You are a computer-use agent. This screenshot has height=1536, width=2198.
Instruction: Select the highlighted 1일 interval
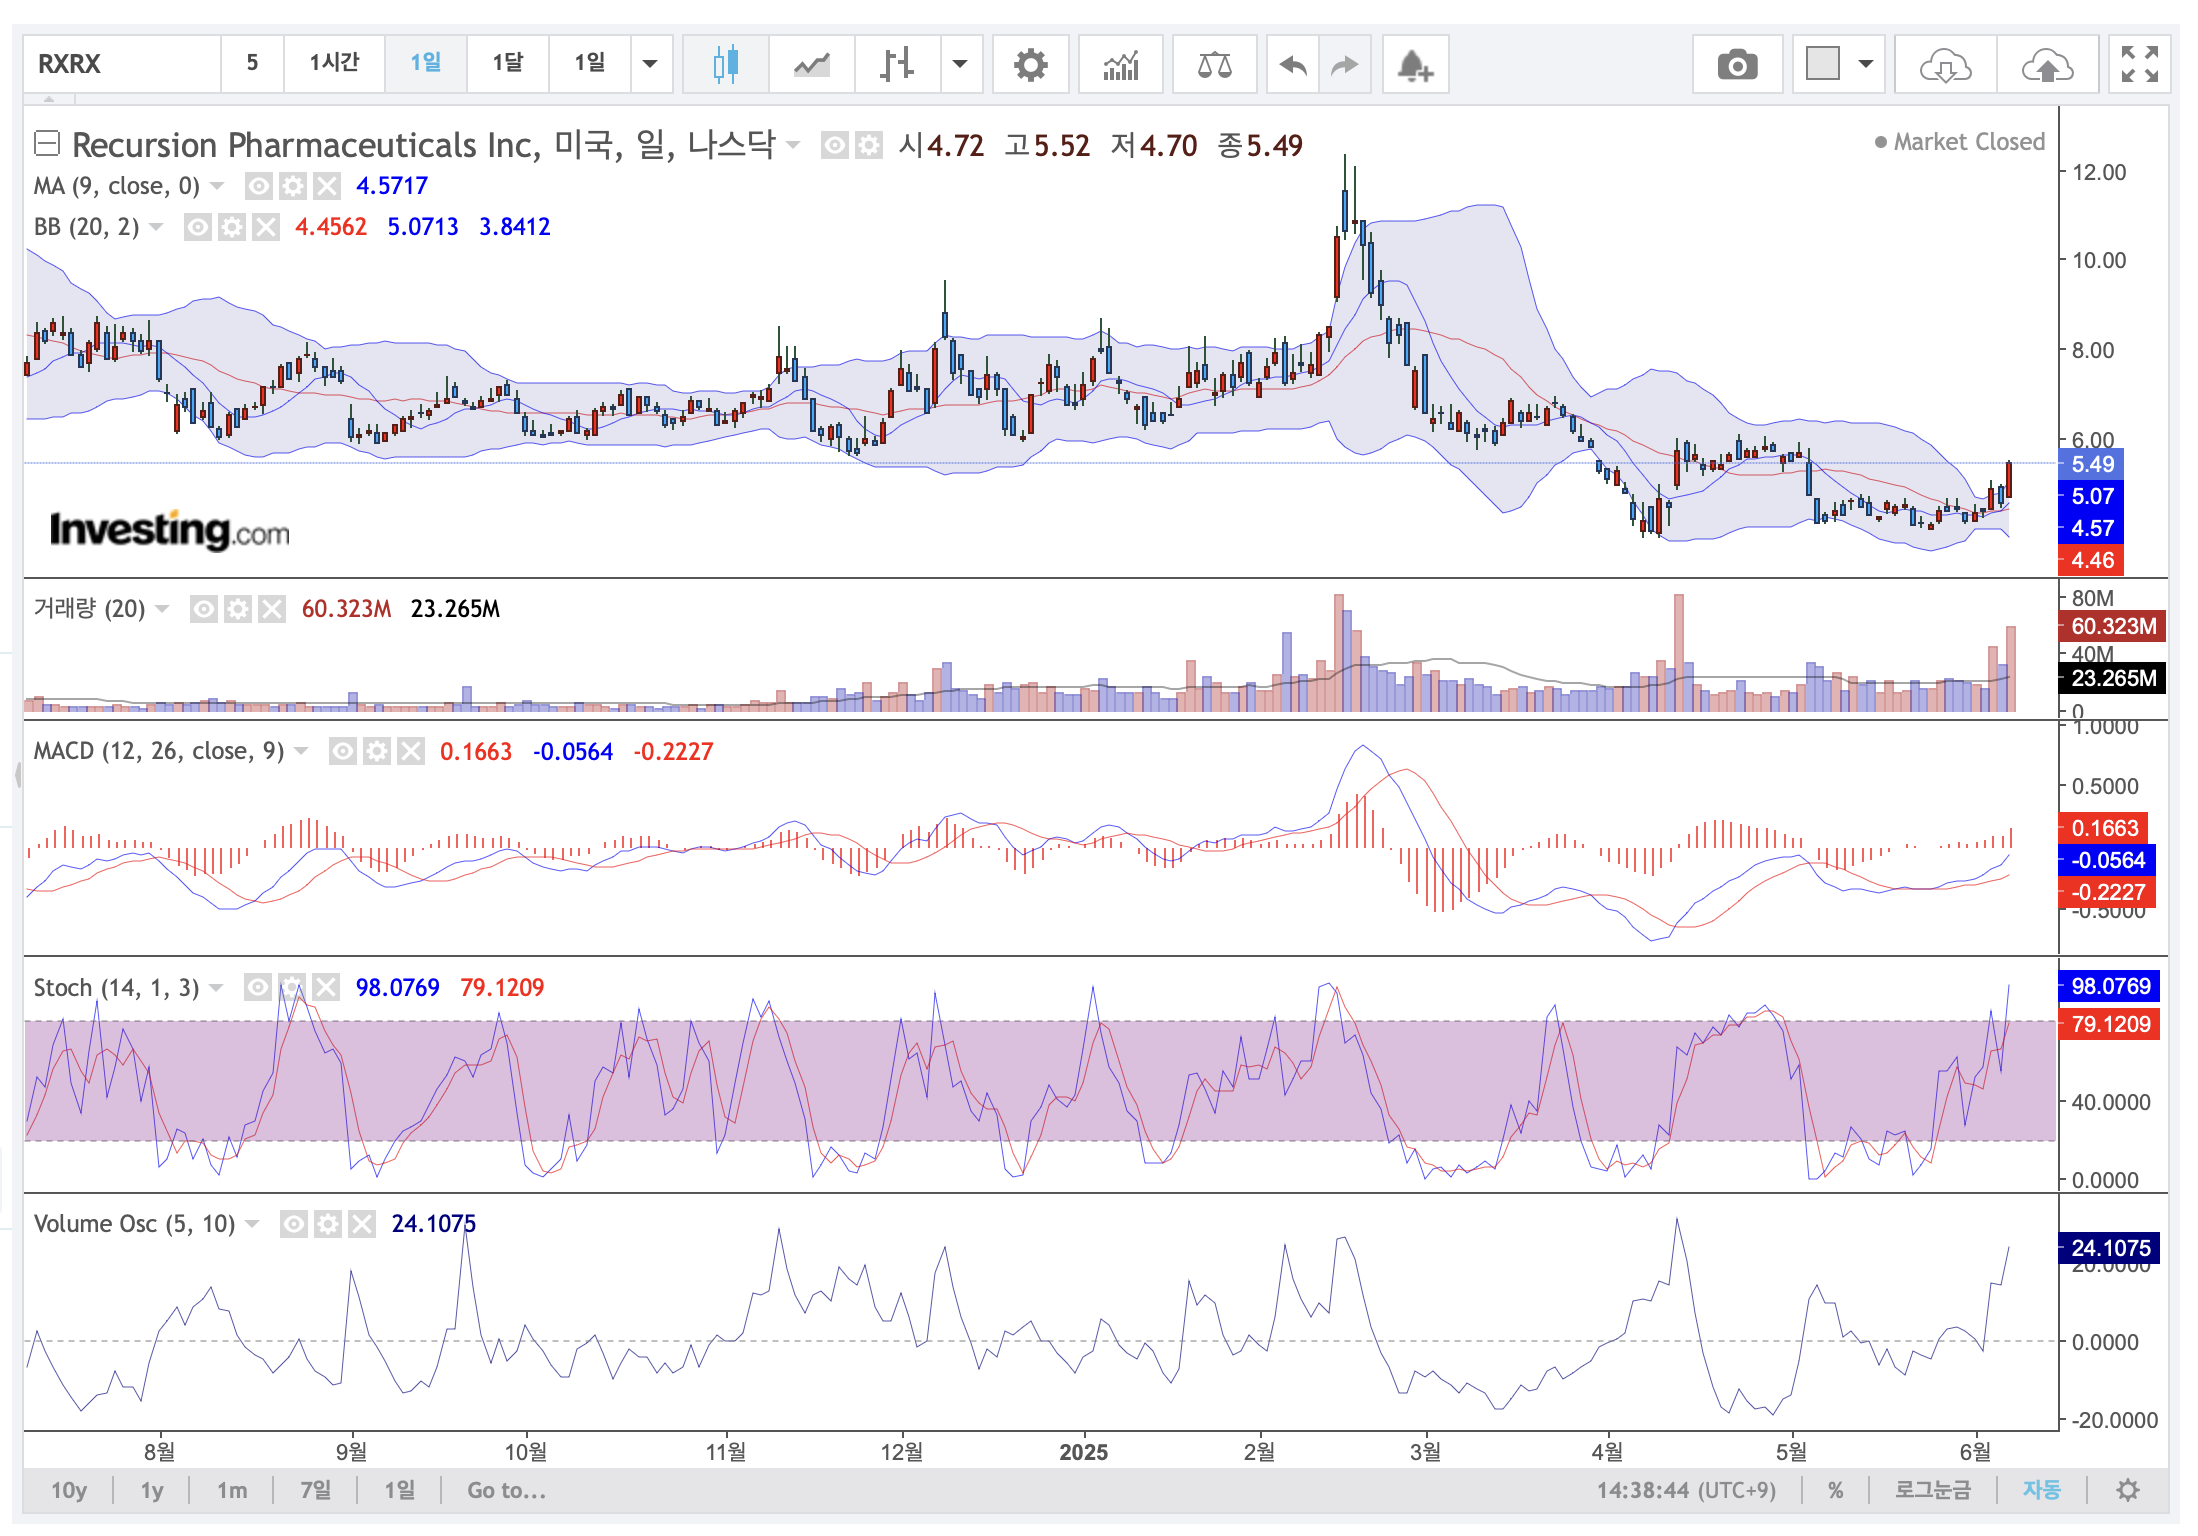click(x=426, y=65)
